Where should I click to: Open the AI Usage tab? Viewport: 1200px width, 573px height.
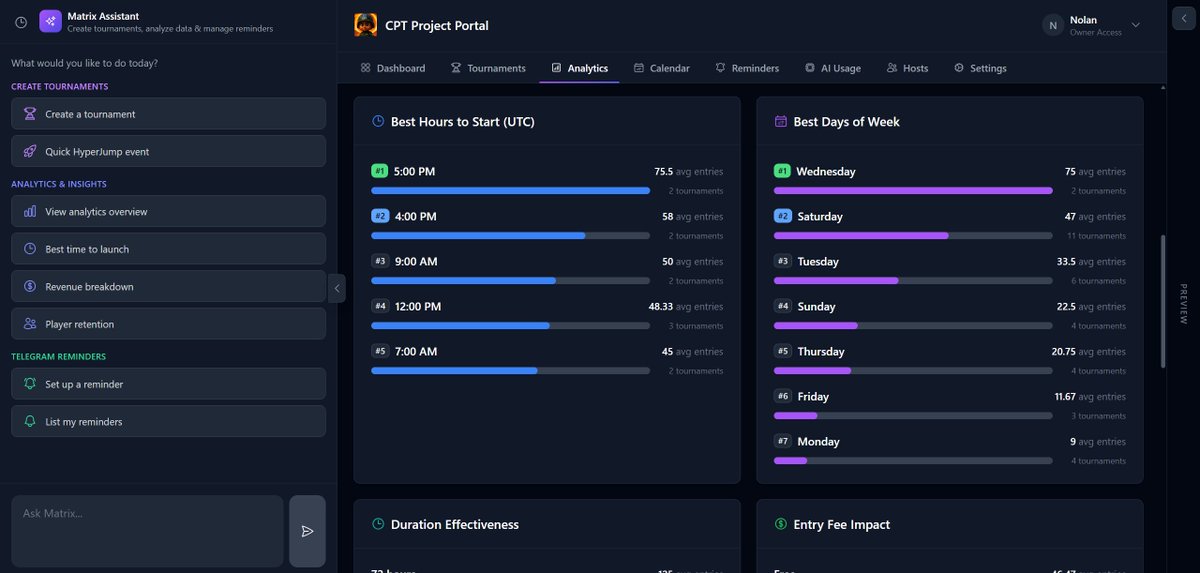pos(833,68)
